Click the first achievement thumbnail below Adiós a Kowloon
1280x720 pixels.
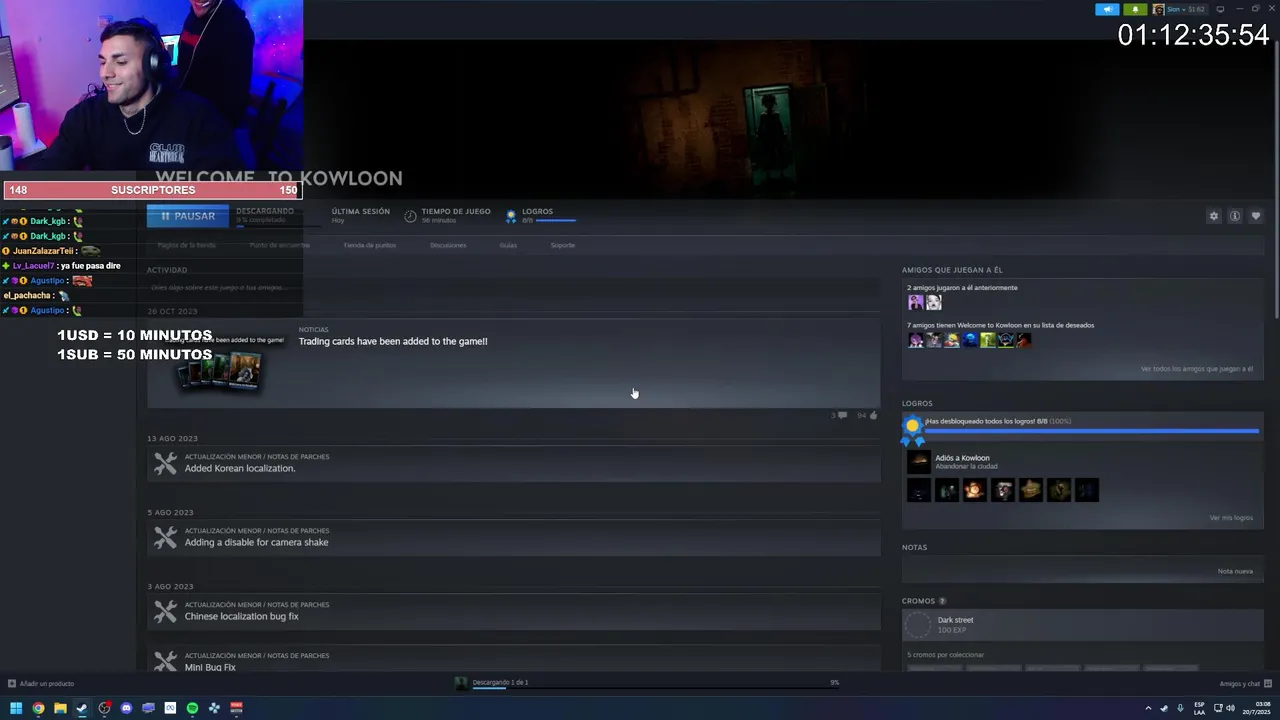click(918, 490)
